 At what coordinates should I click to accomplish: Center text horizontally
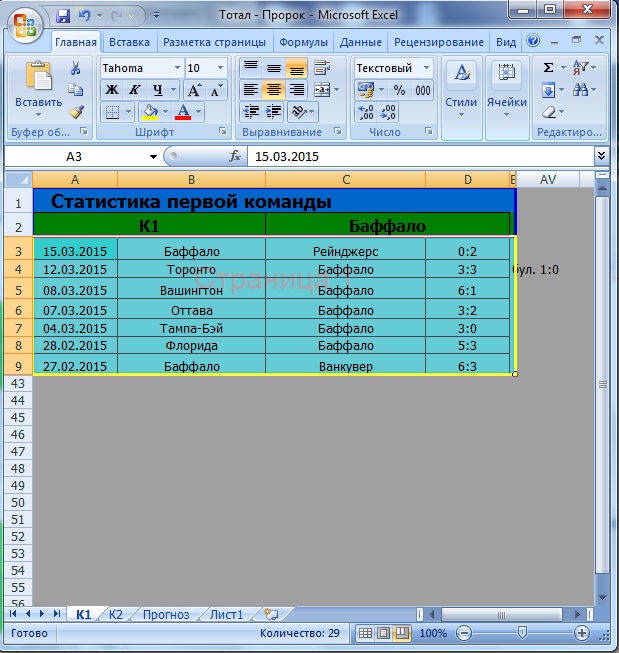click(274, 90)
